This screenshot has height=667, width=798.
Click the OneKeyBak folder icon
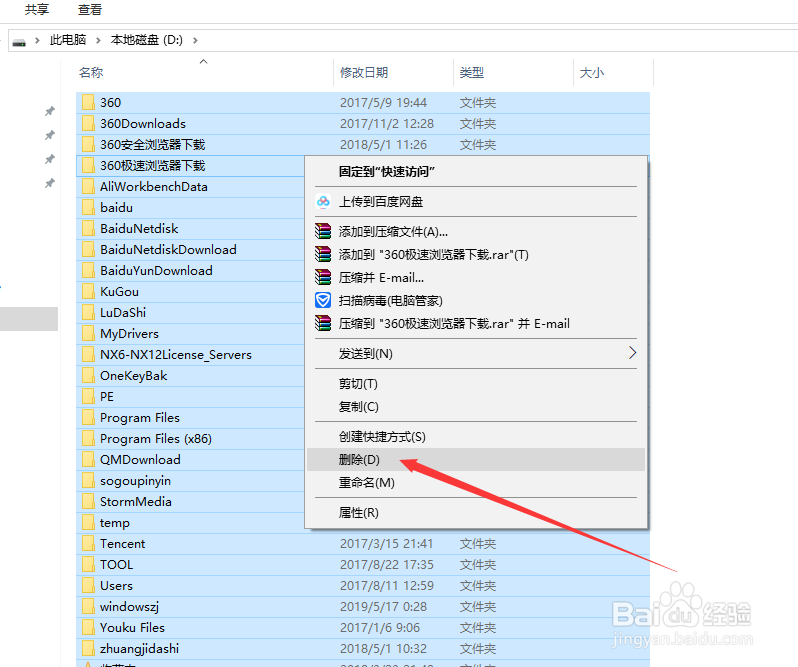pos(88,375)
